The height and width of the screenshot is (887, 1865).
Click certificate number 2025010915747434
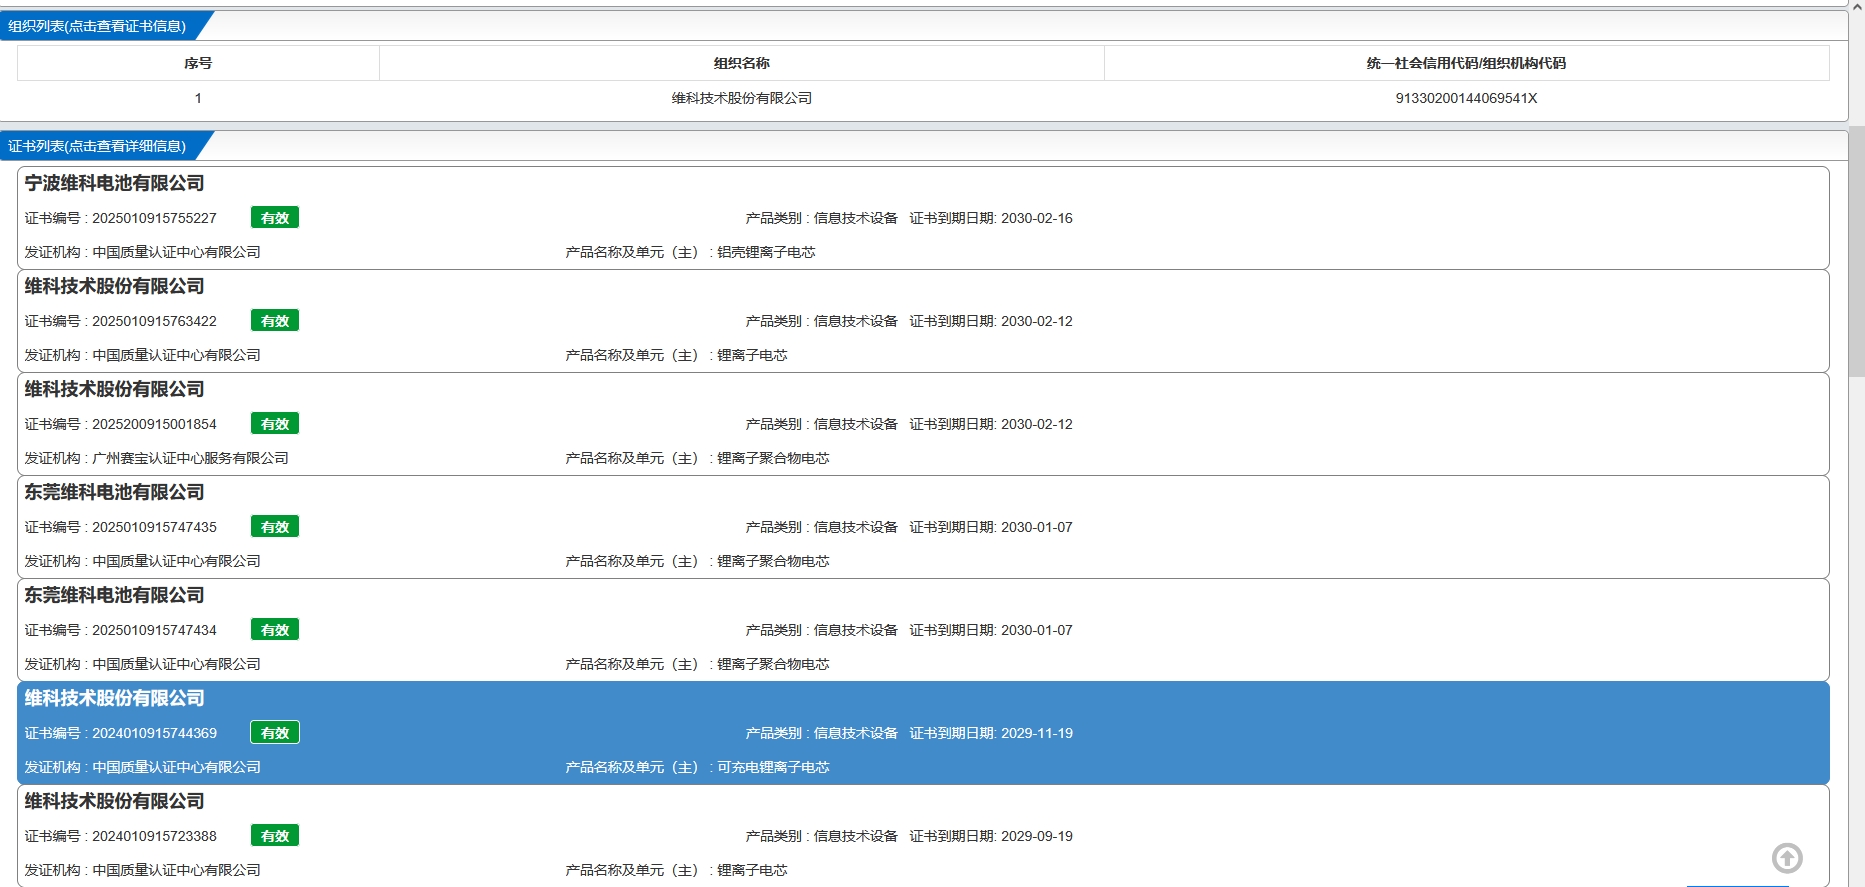pos(154,630)
